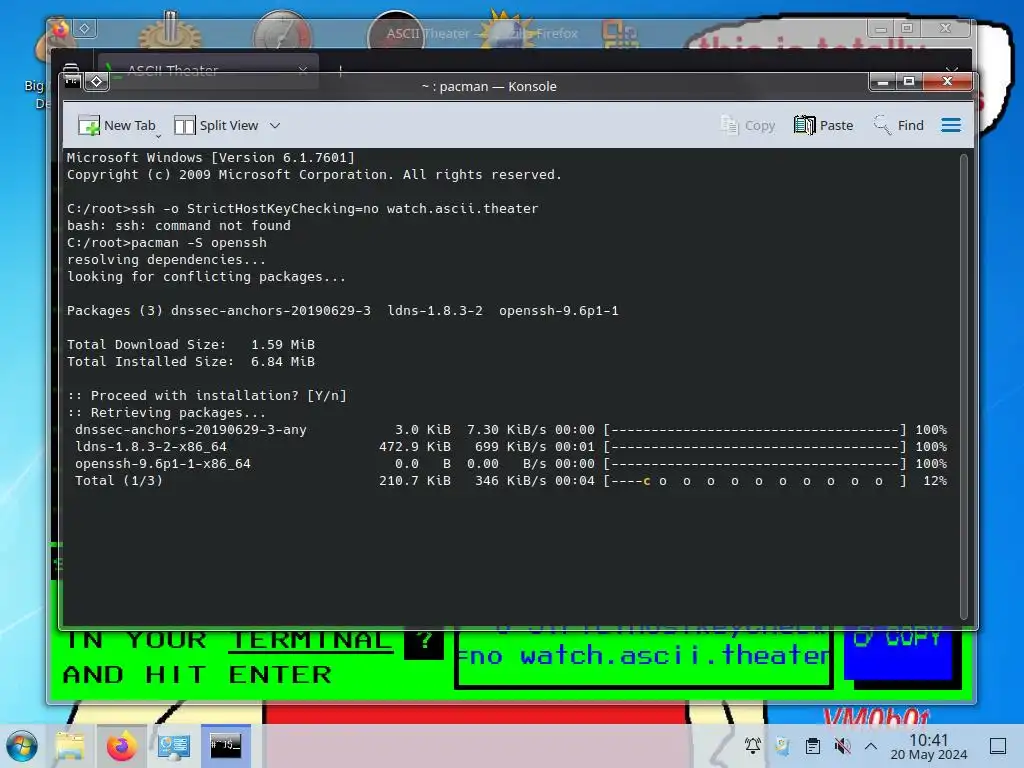The height and width of the screenshot is (768, 1024).
Task: Click the 'Proceed with installation? [Y/n]' line
Action: coord(206,395)
